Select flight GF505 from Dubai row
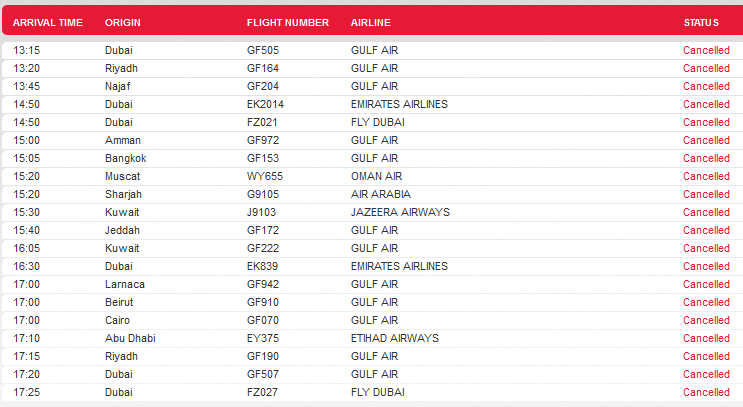 [x=372, y=50]
